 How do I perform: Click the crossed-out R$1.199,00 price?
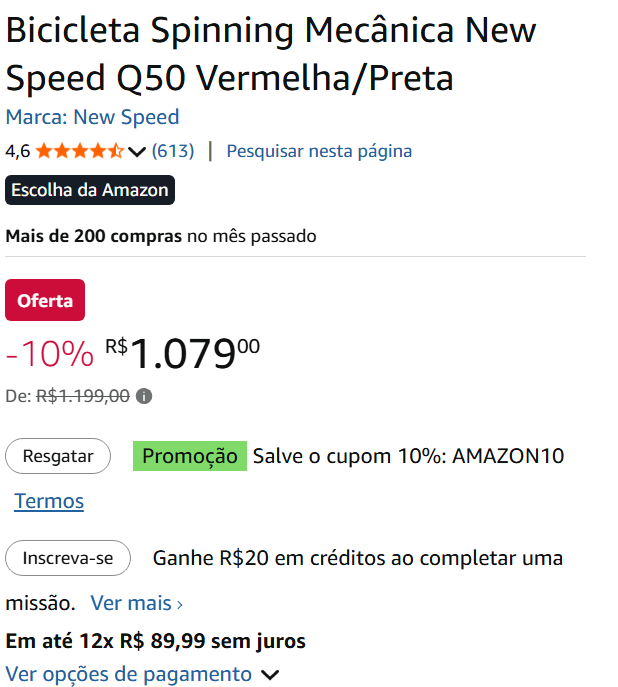(x=83, y=396)
